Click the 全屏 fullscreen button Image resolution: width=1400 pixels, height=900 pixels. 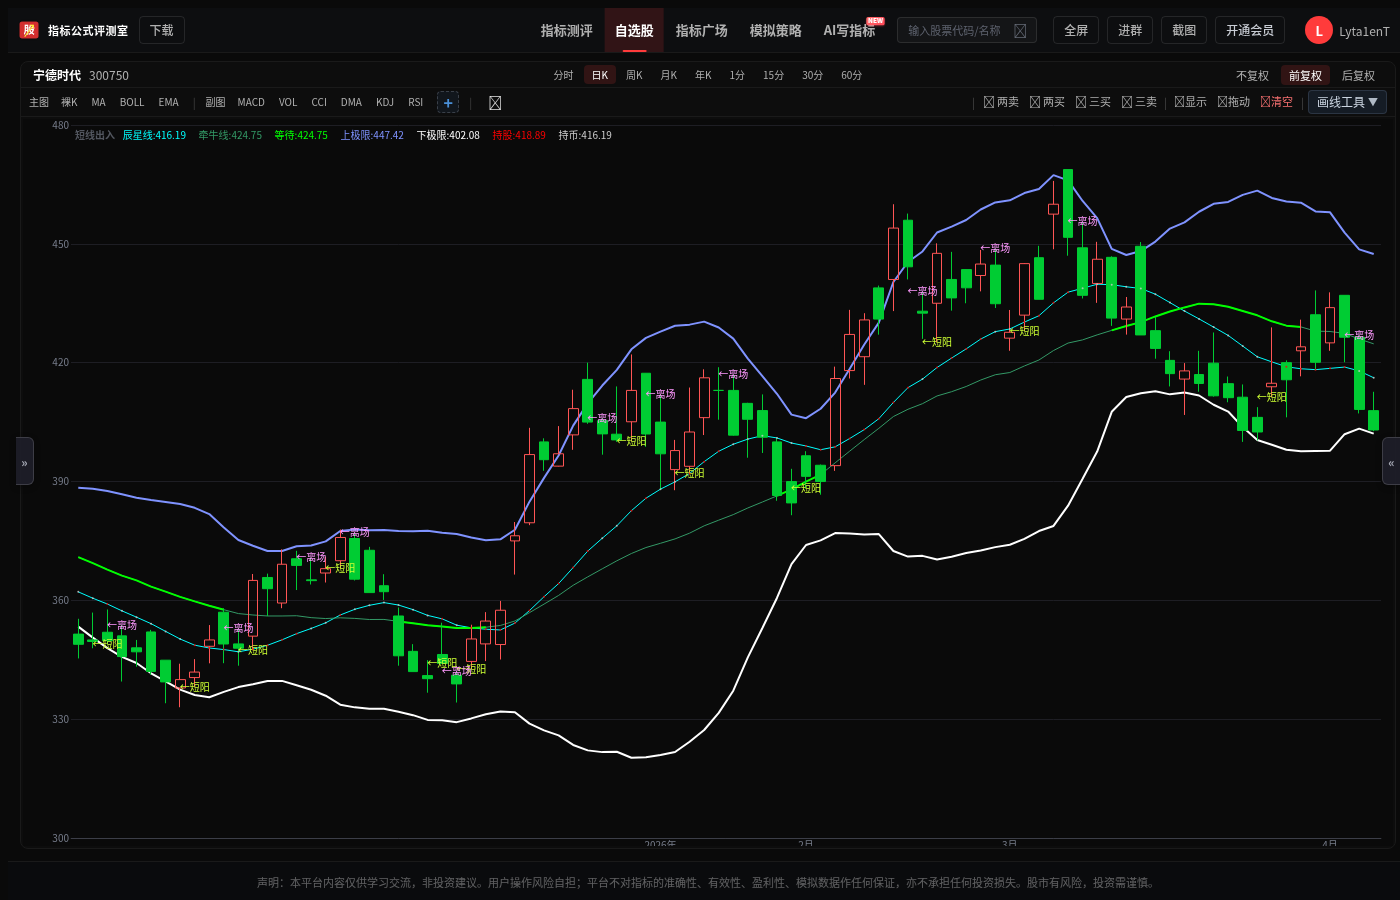[1076, 31]
